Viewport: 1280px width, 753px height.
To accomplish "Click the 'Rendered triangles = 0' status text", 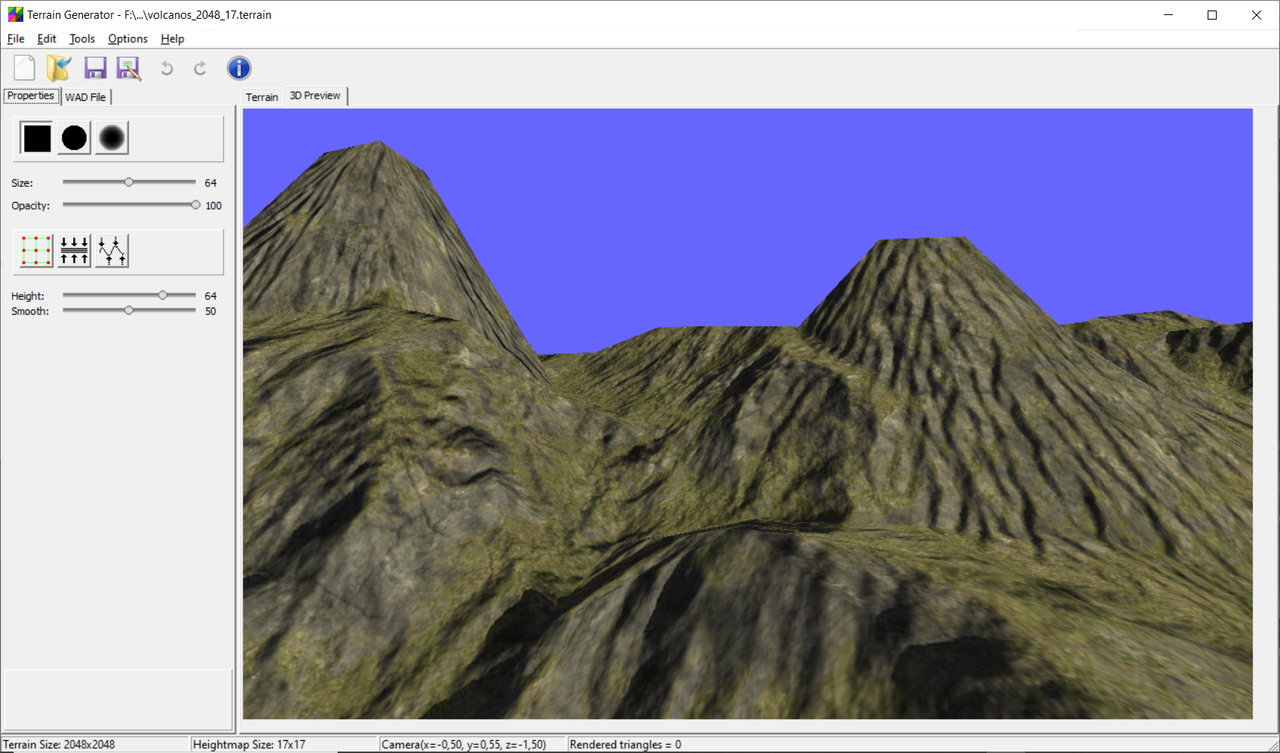I will point(625,745).
